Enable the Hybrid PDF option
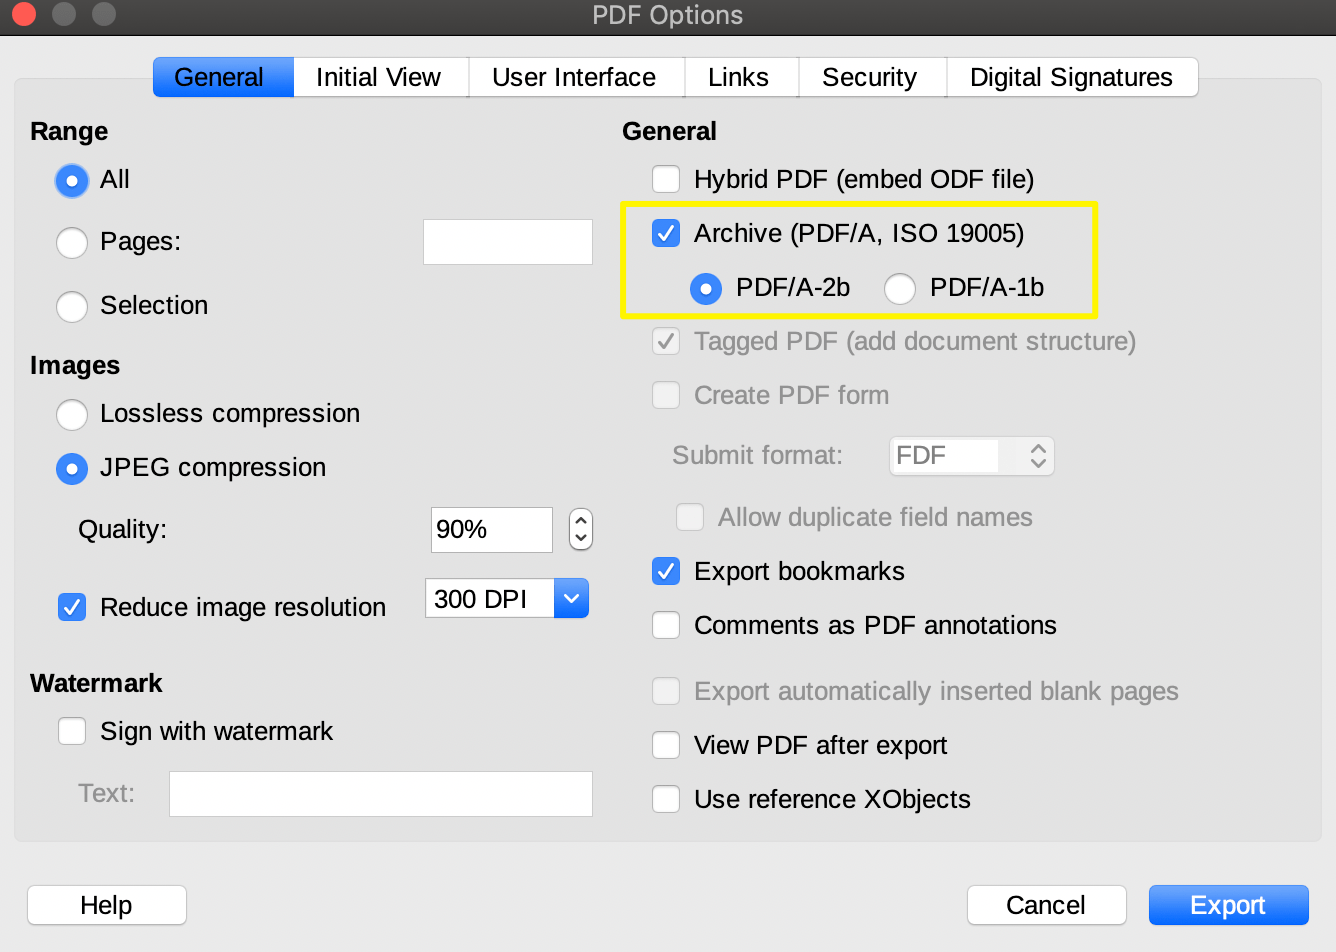Viewport: 1336px width, 952px height. (x=666, y=179)
